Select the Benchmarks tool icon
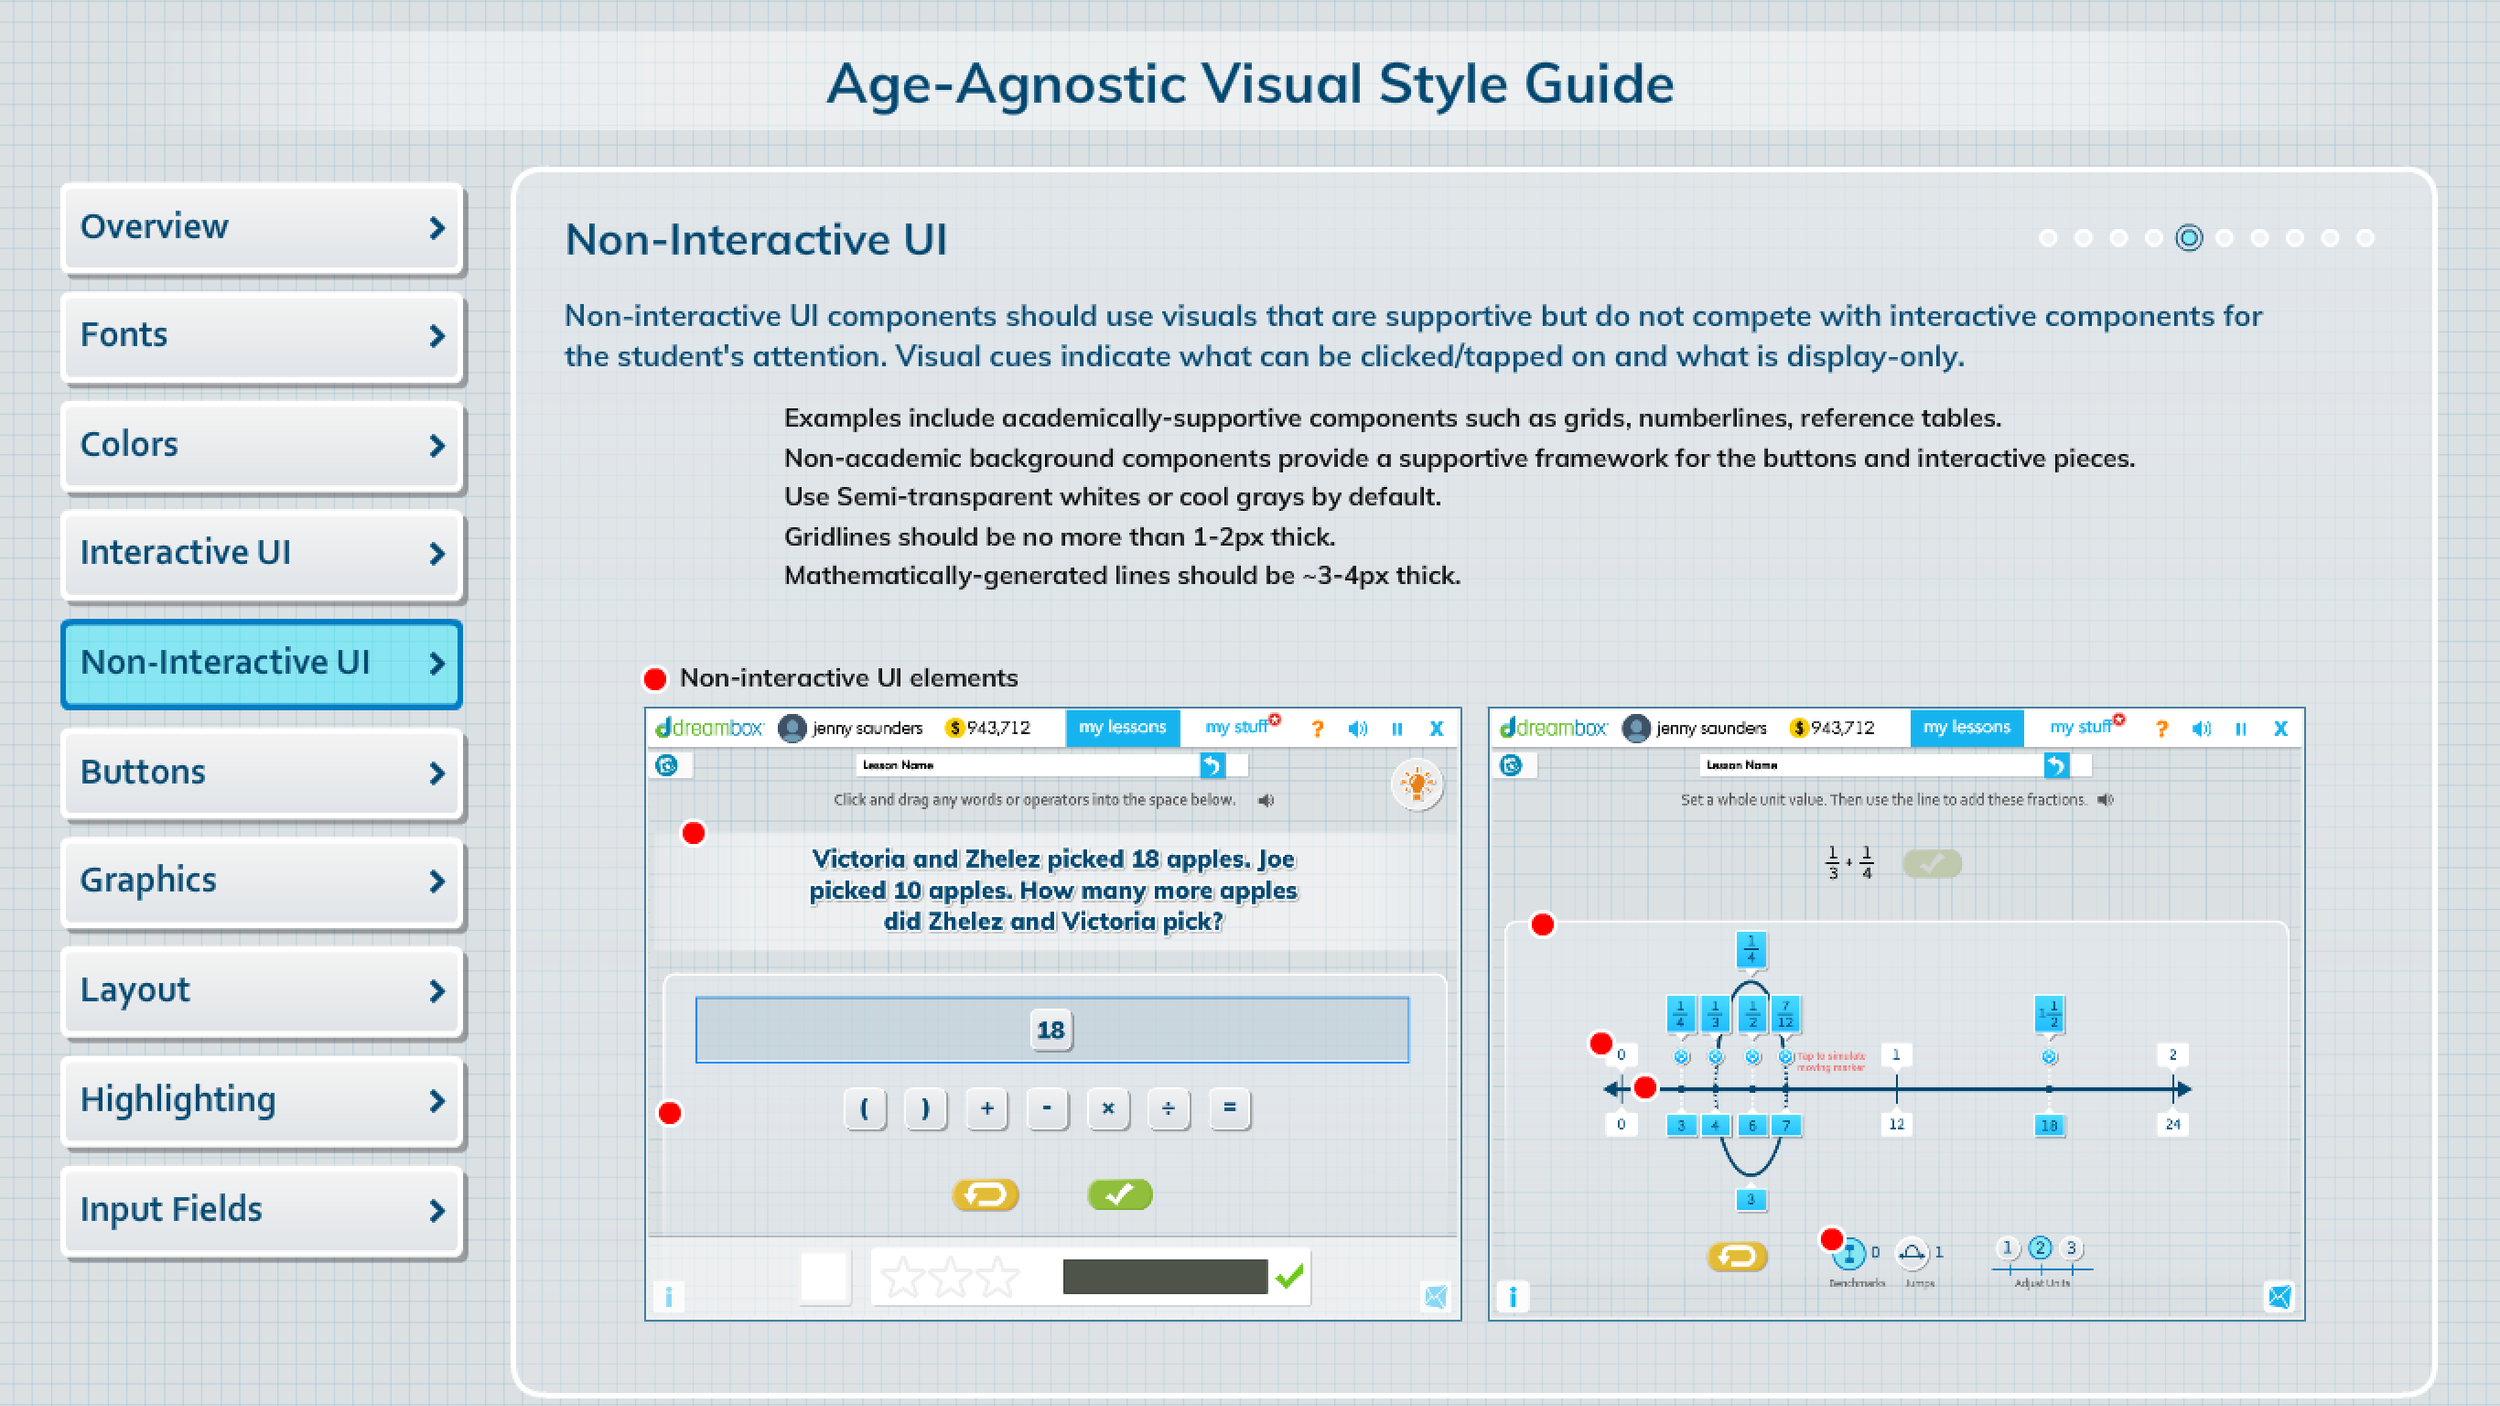This screenshot has height=1406, width=2500. 1849,1252
